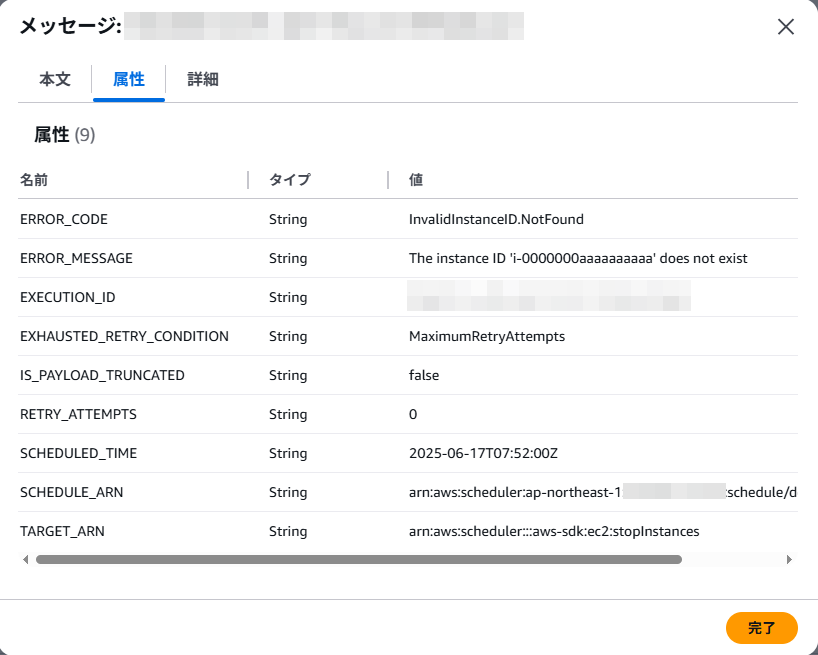
Task: Click the scroll right arrow
Action: coord(789,560)
